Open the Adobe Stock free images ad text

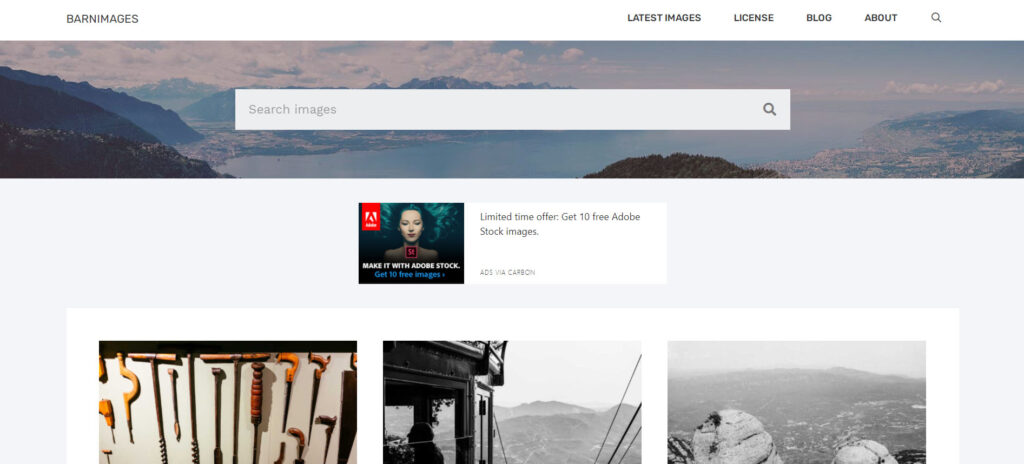pos(560,224)
